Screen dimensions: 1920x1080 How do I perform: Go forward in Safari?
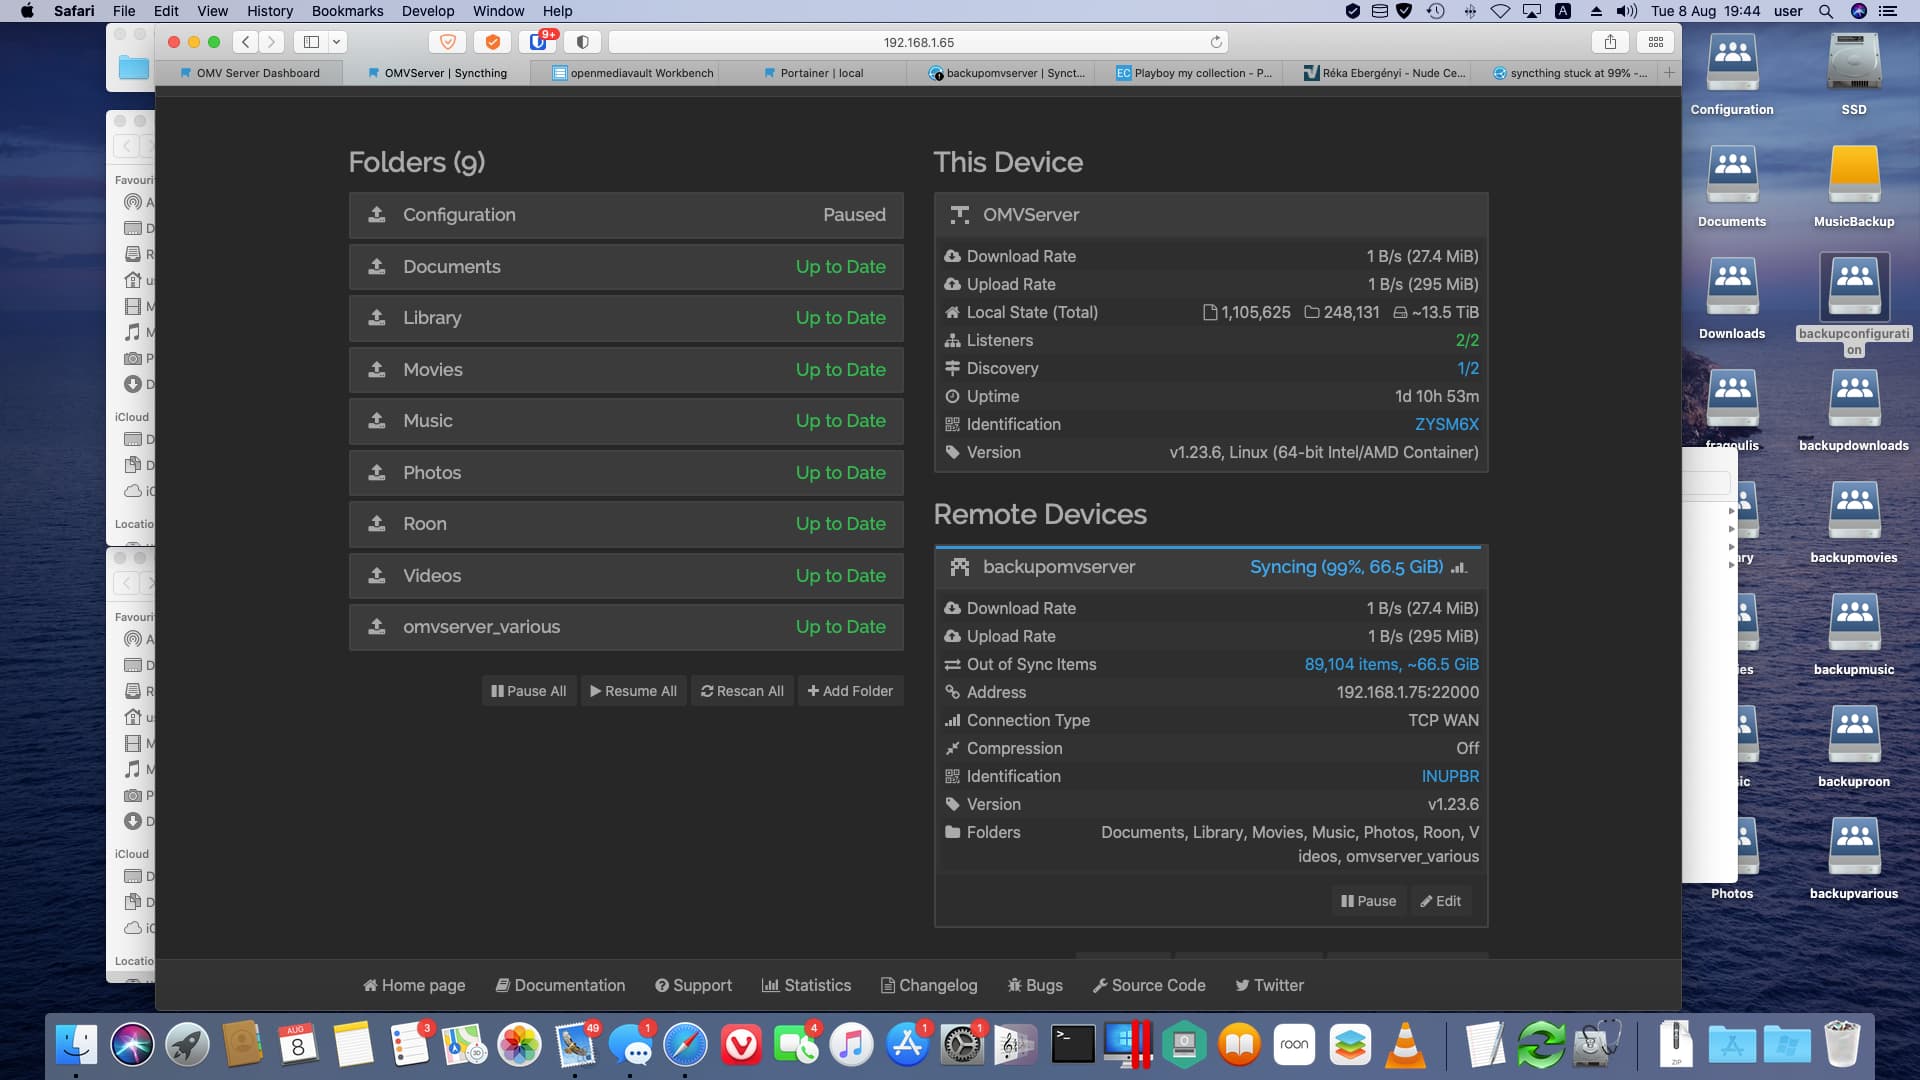(271, 42)
